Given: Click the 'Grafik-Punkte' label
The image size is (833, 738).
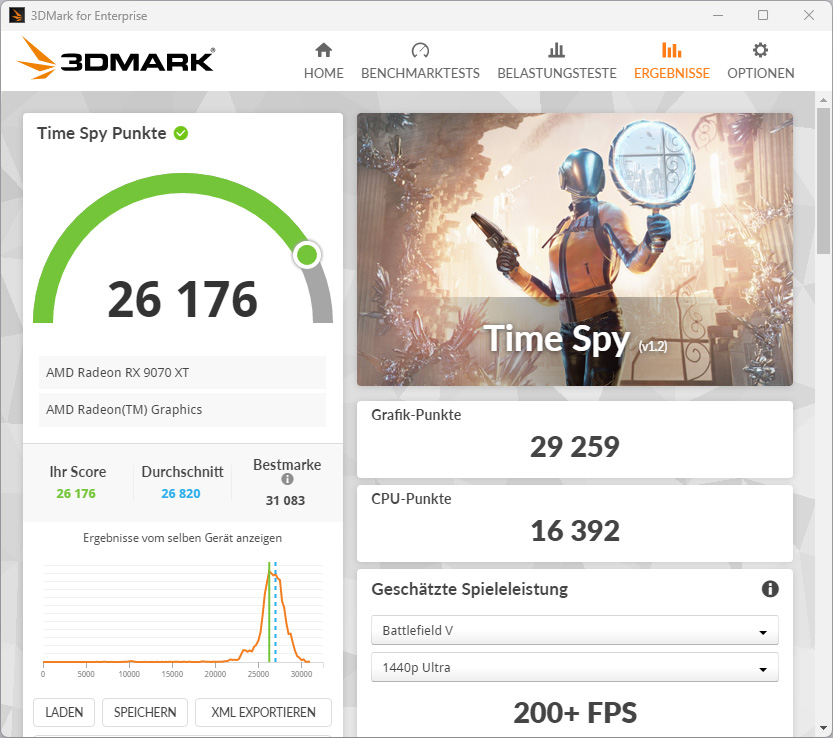Looking at the screenshot, I should [416, 414].
